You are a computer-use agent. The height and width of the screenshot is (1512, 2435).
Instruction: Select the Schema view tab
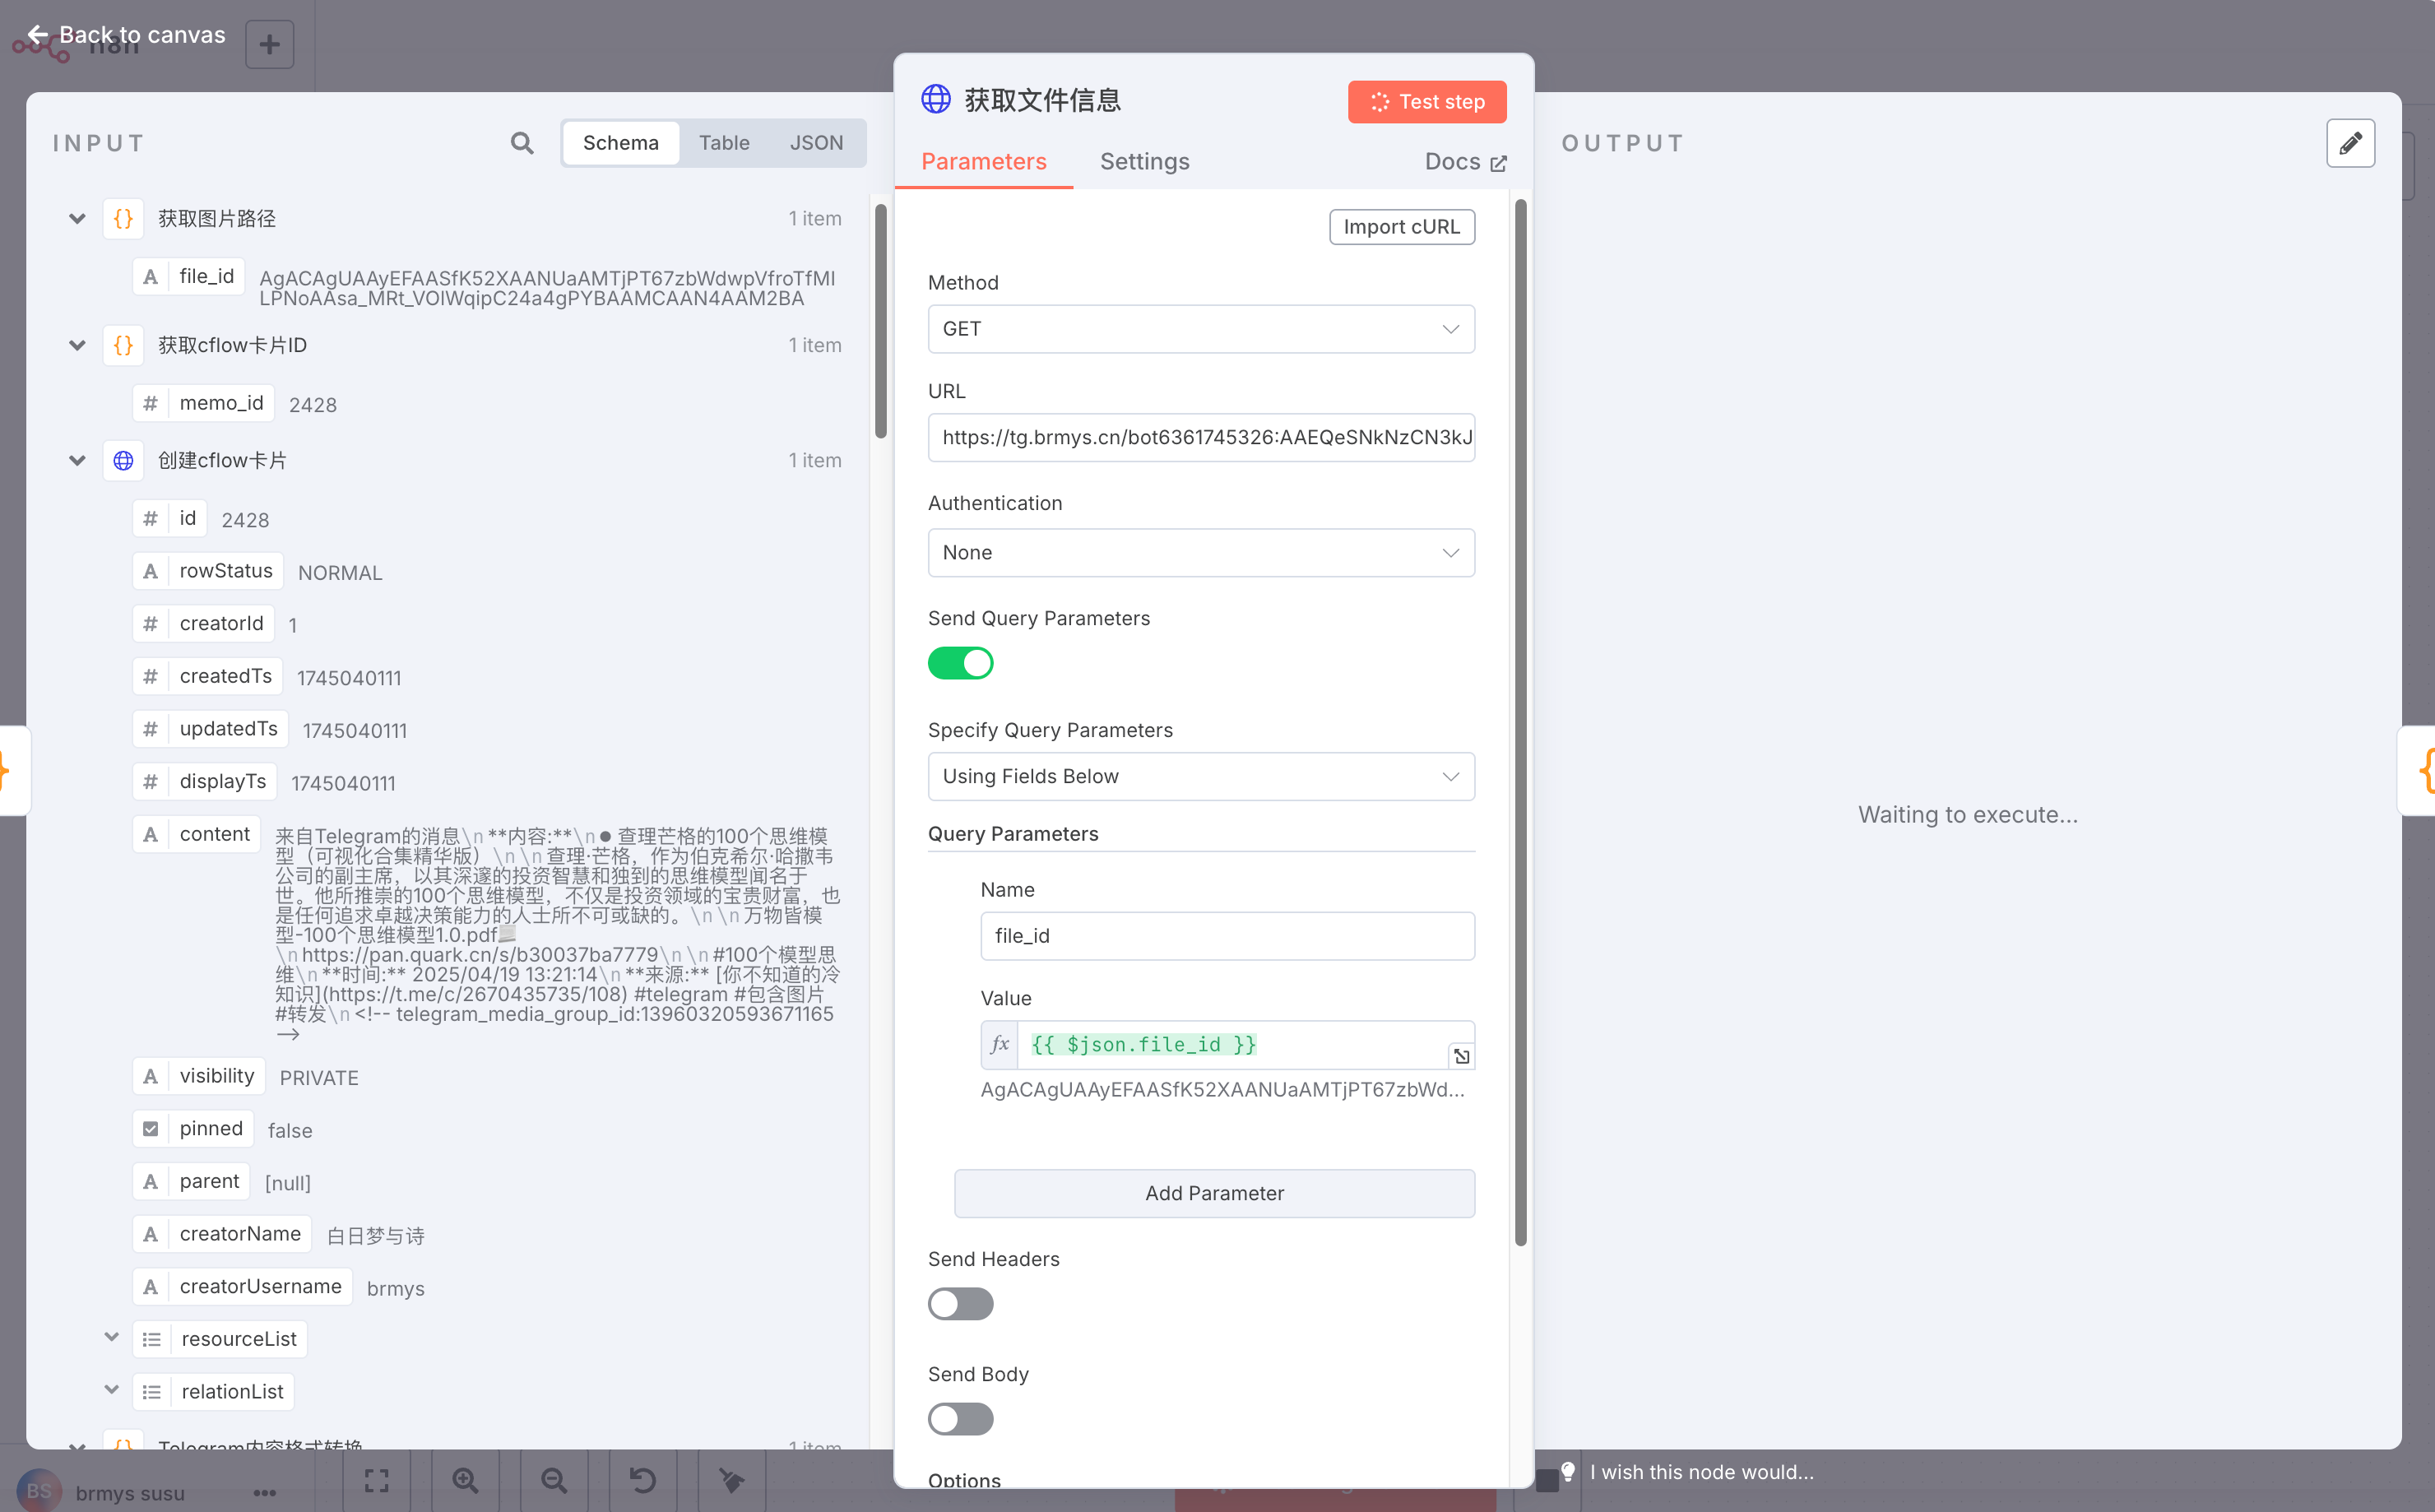coord(620,143)
